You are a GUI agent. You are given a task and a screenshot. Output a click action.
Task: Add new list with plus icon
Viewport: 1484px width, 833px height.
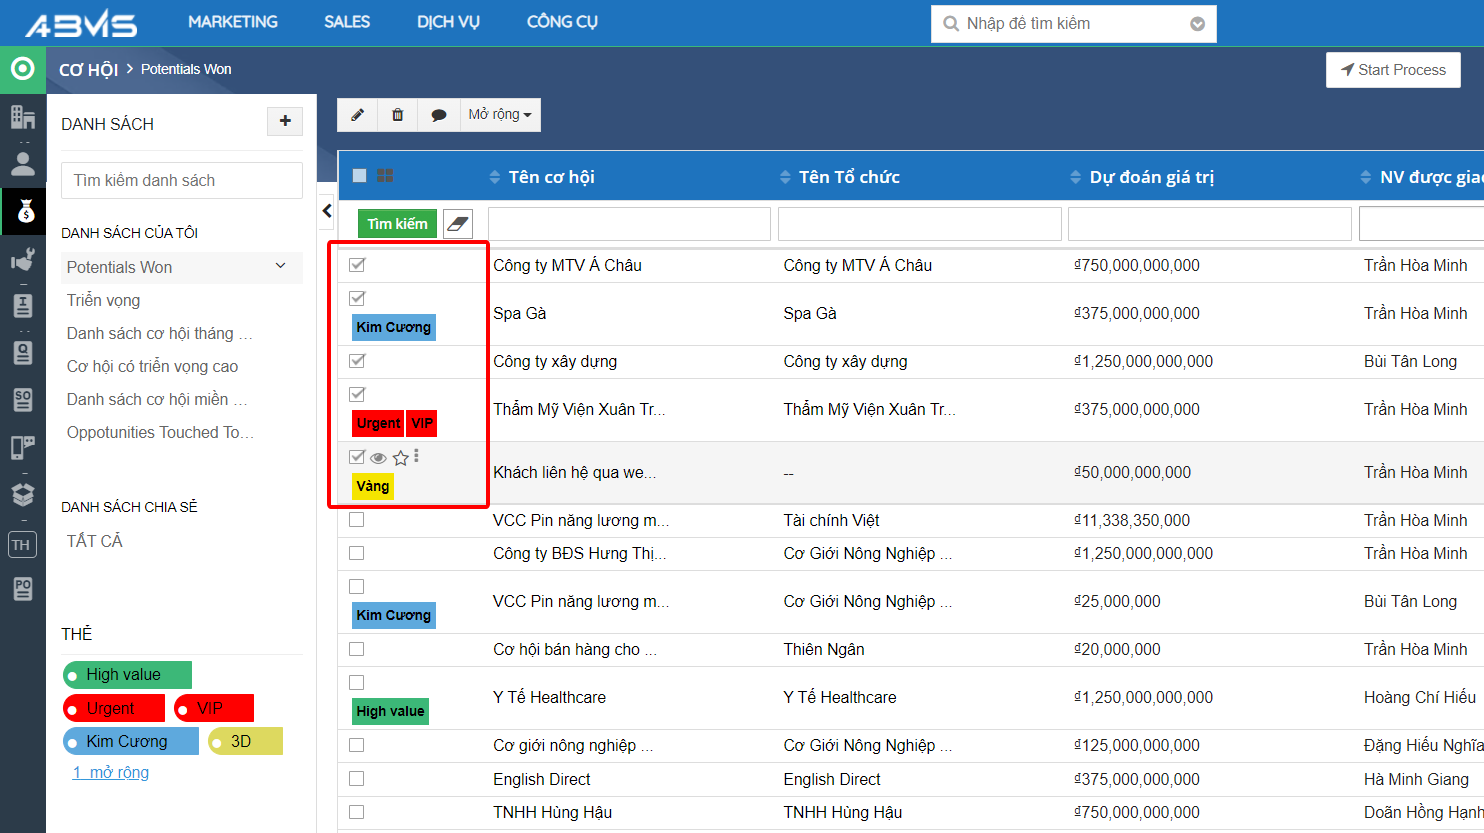coord(285,121)
